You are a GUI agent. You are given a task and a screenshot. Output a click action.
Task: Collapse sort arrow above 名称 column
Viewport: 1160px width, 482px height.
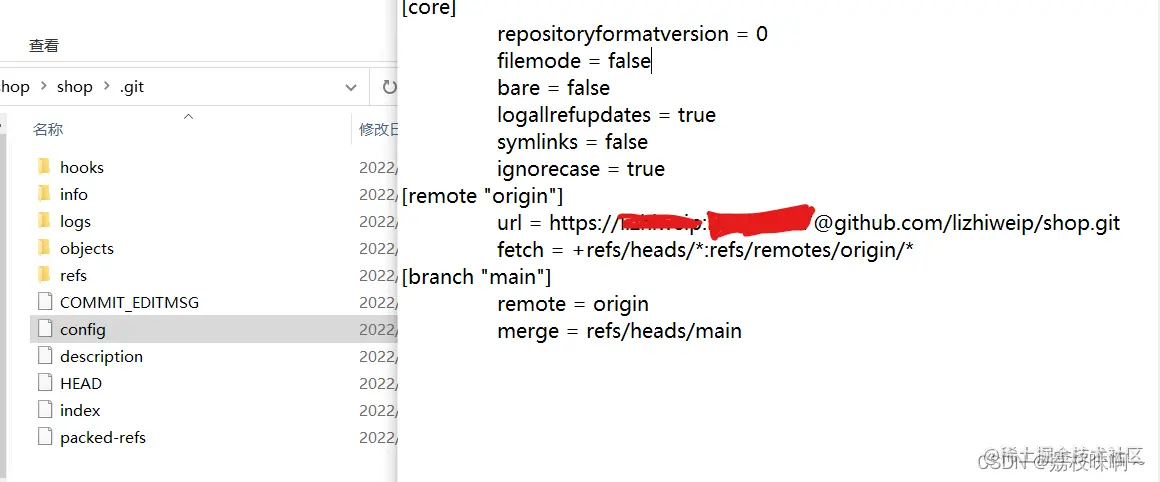tap(188, 117)
